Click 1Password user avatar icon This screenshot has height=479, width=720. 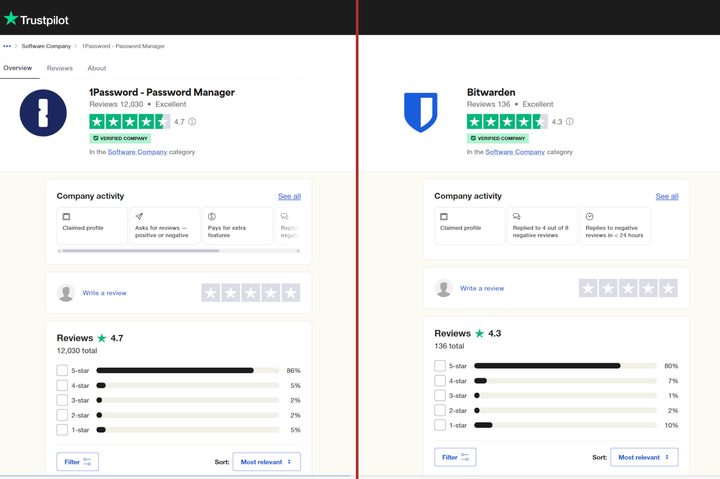[x=66, y=293]
